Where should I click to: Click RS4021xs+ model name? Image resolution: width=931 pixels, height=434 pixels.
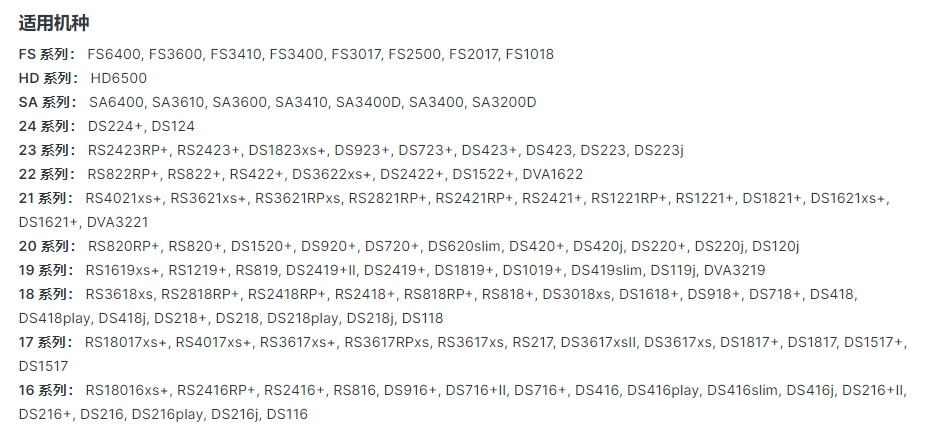(x=123, y=198)
